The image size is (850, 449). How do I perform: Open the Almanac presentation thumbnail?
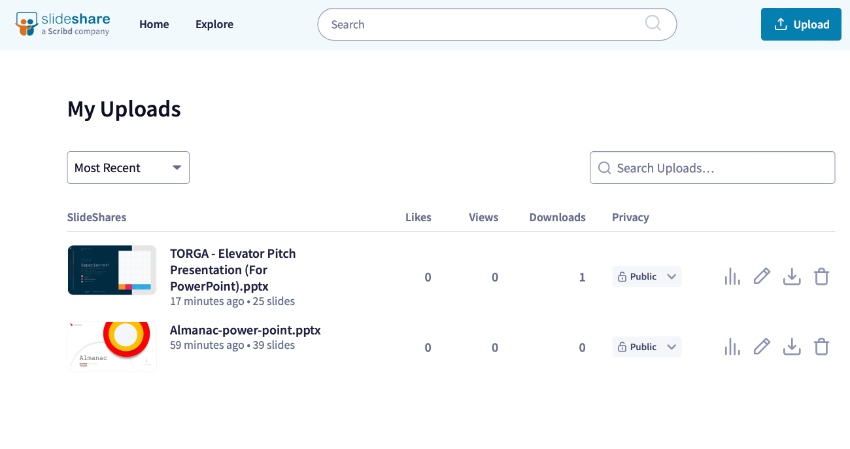point(112,347)
